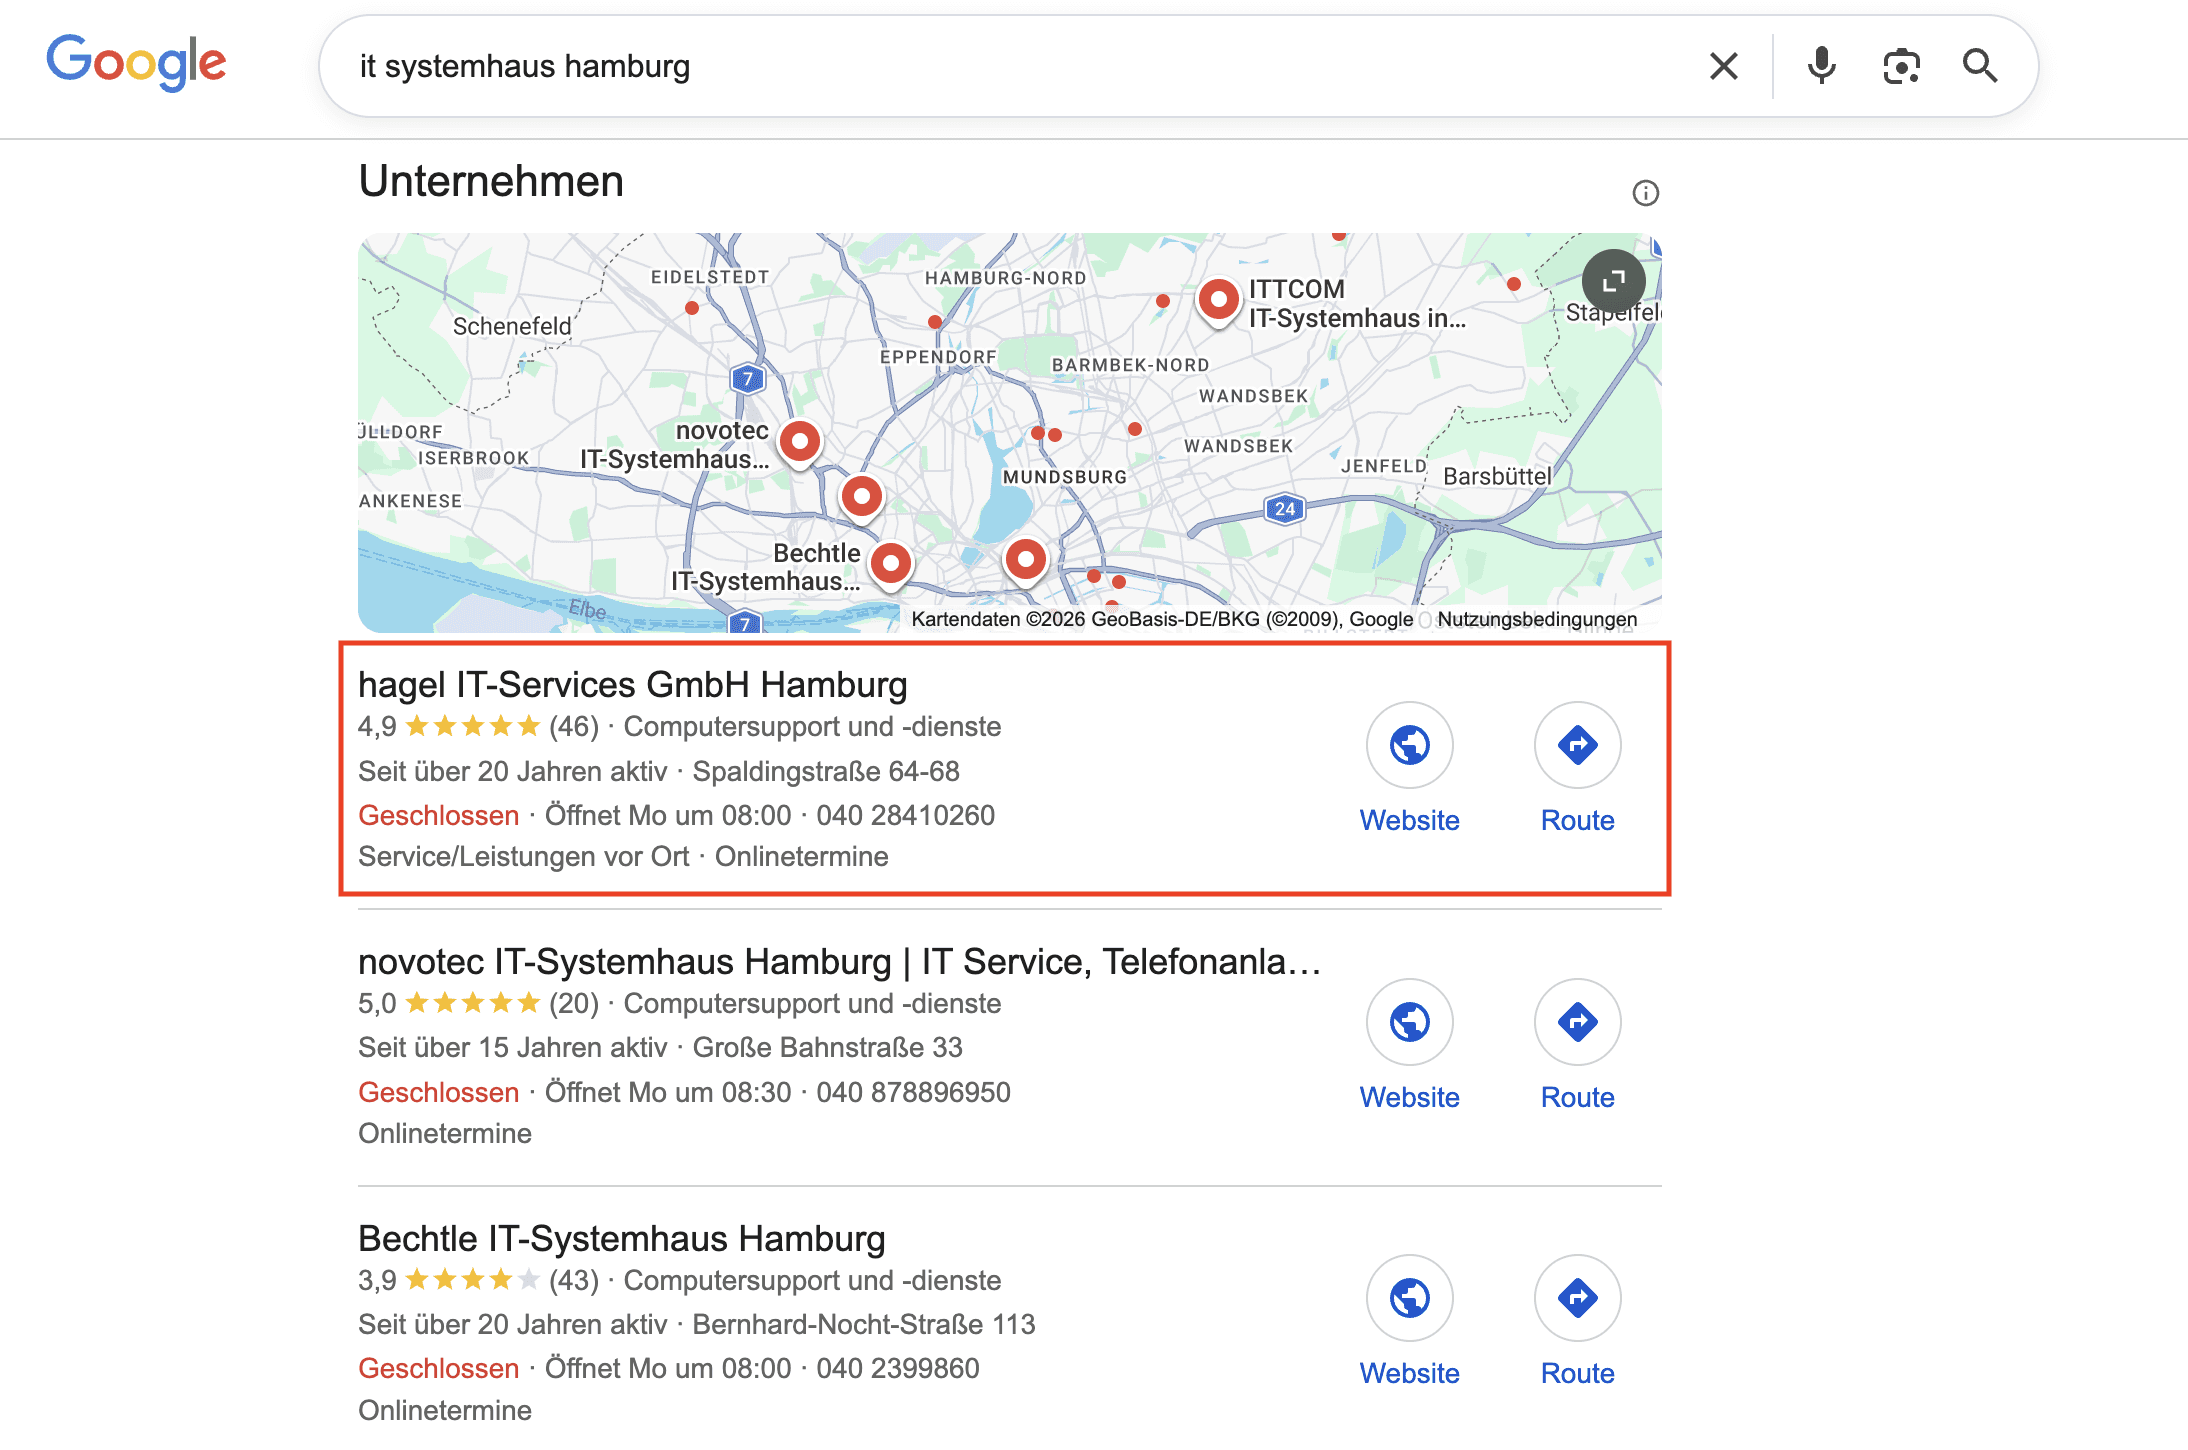Start voice search with the microphone icon
Screen dimensions: 2188x1450
(x=1821, y=66)
